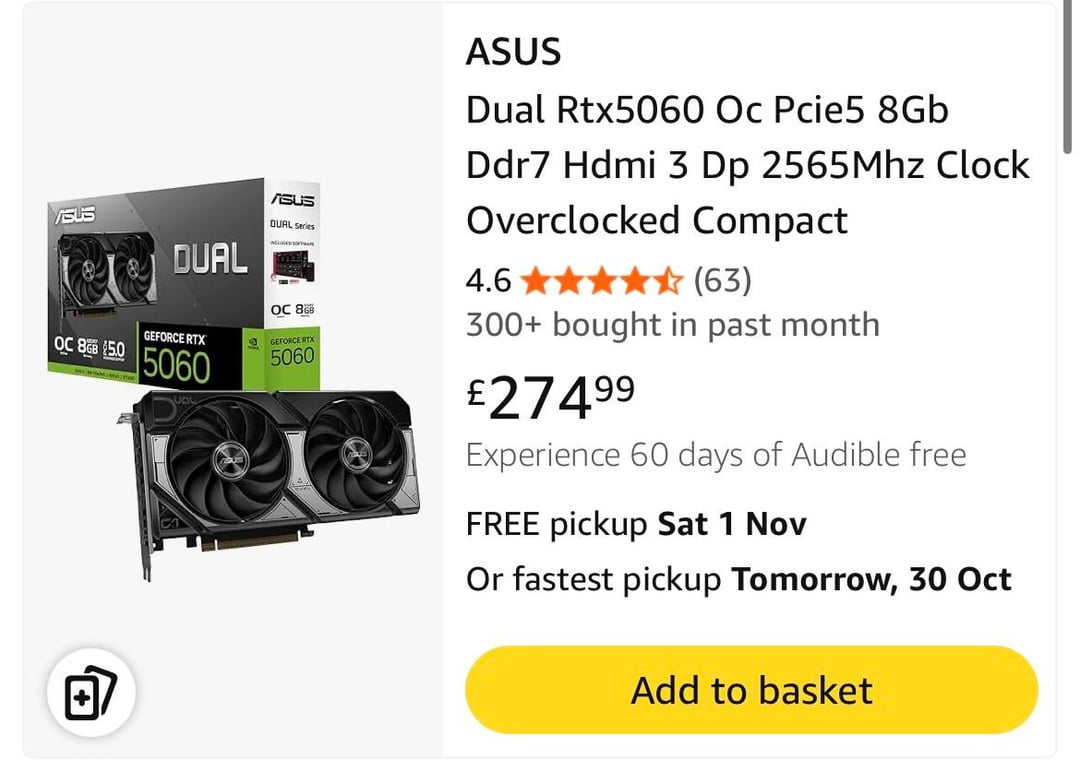Screen dimensions: 1080x760
Task: Click the Audible 60 days free offer
Action: (x=716, y=456)
